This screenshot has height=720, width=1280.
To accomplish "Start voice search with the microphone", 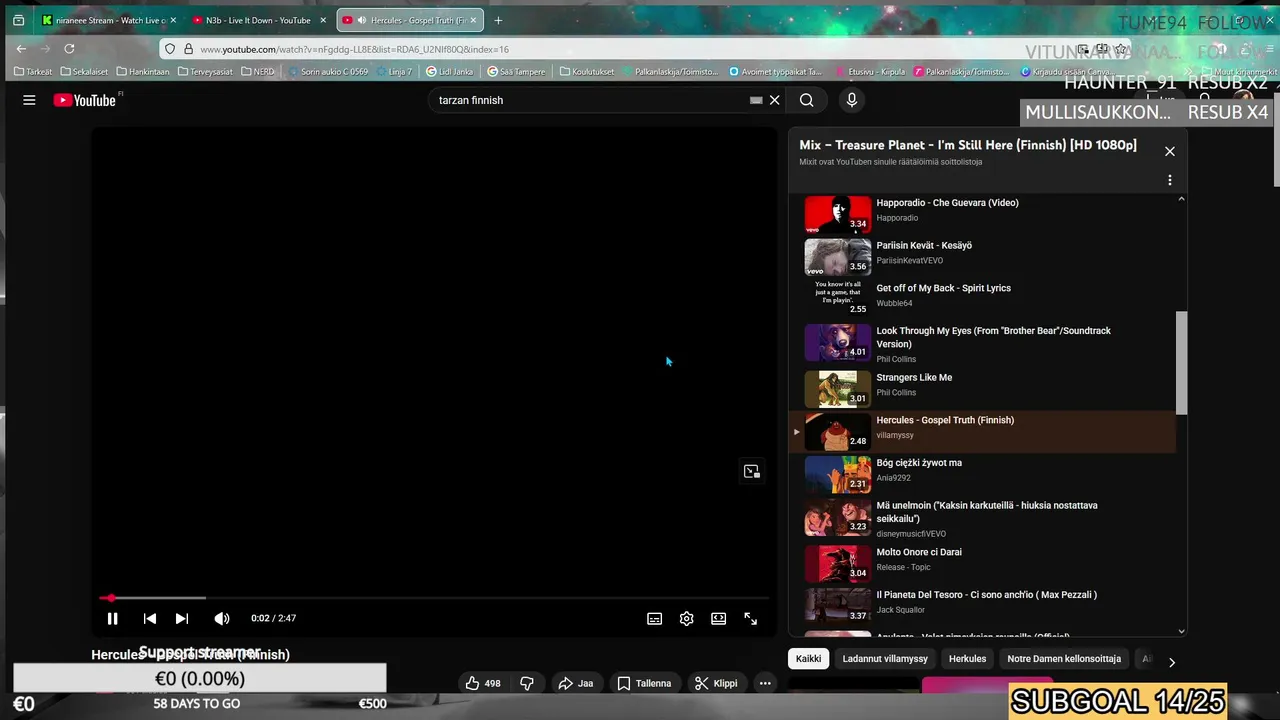I will pos(852,100).
